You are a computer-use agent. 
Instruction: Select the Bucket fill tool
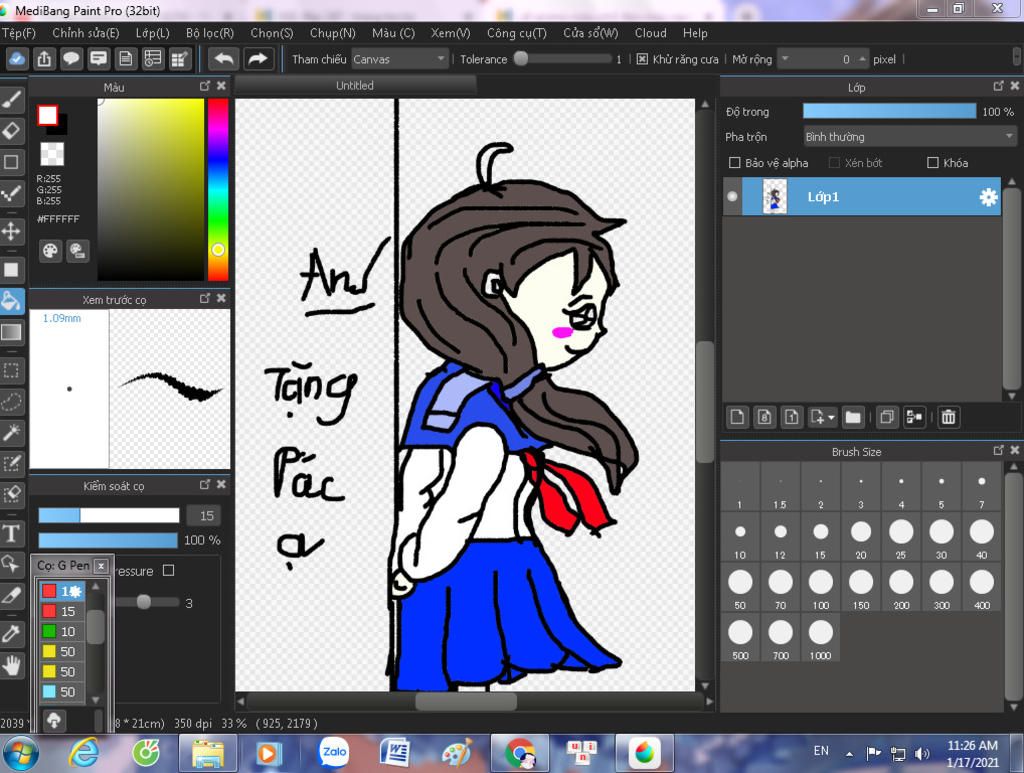pos(12,301)
